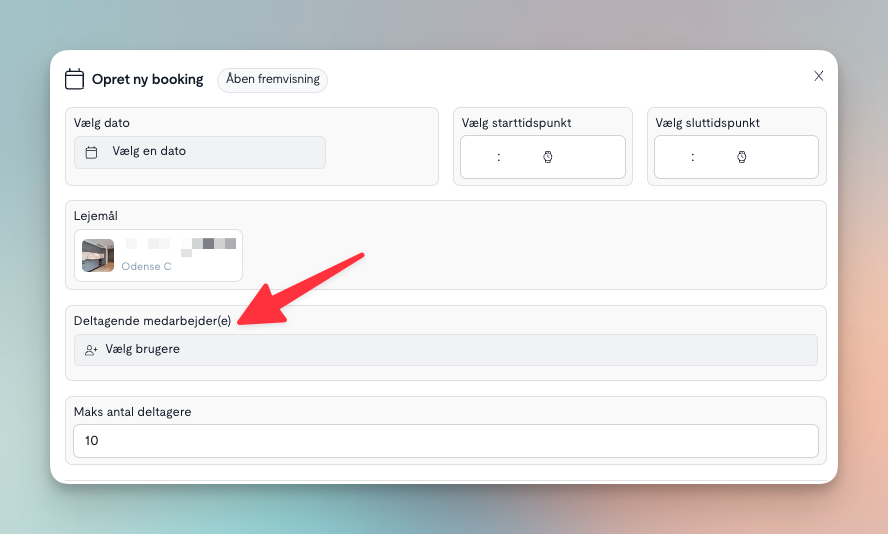
Task: Click the small calendar icon in date field
Action: [91, 152]
